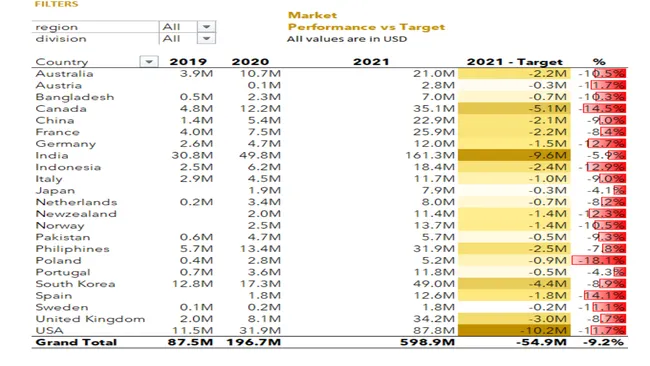Viewport: 650px width, 366px height.
Task: Click the Portugal row label
Action: point(63,272)
